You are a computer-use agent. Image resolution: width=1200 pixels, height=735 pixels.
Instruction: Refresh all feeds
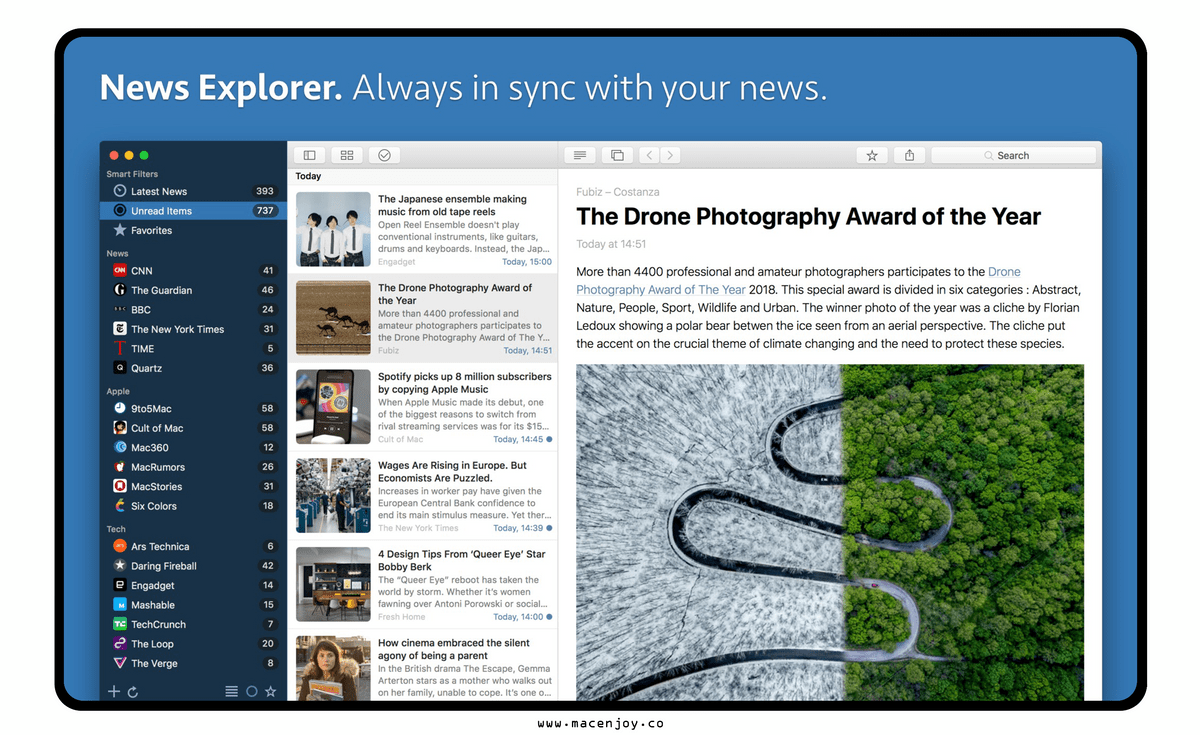tap(133, 691)
